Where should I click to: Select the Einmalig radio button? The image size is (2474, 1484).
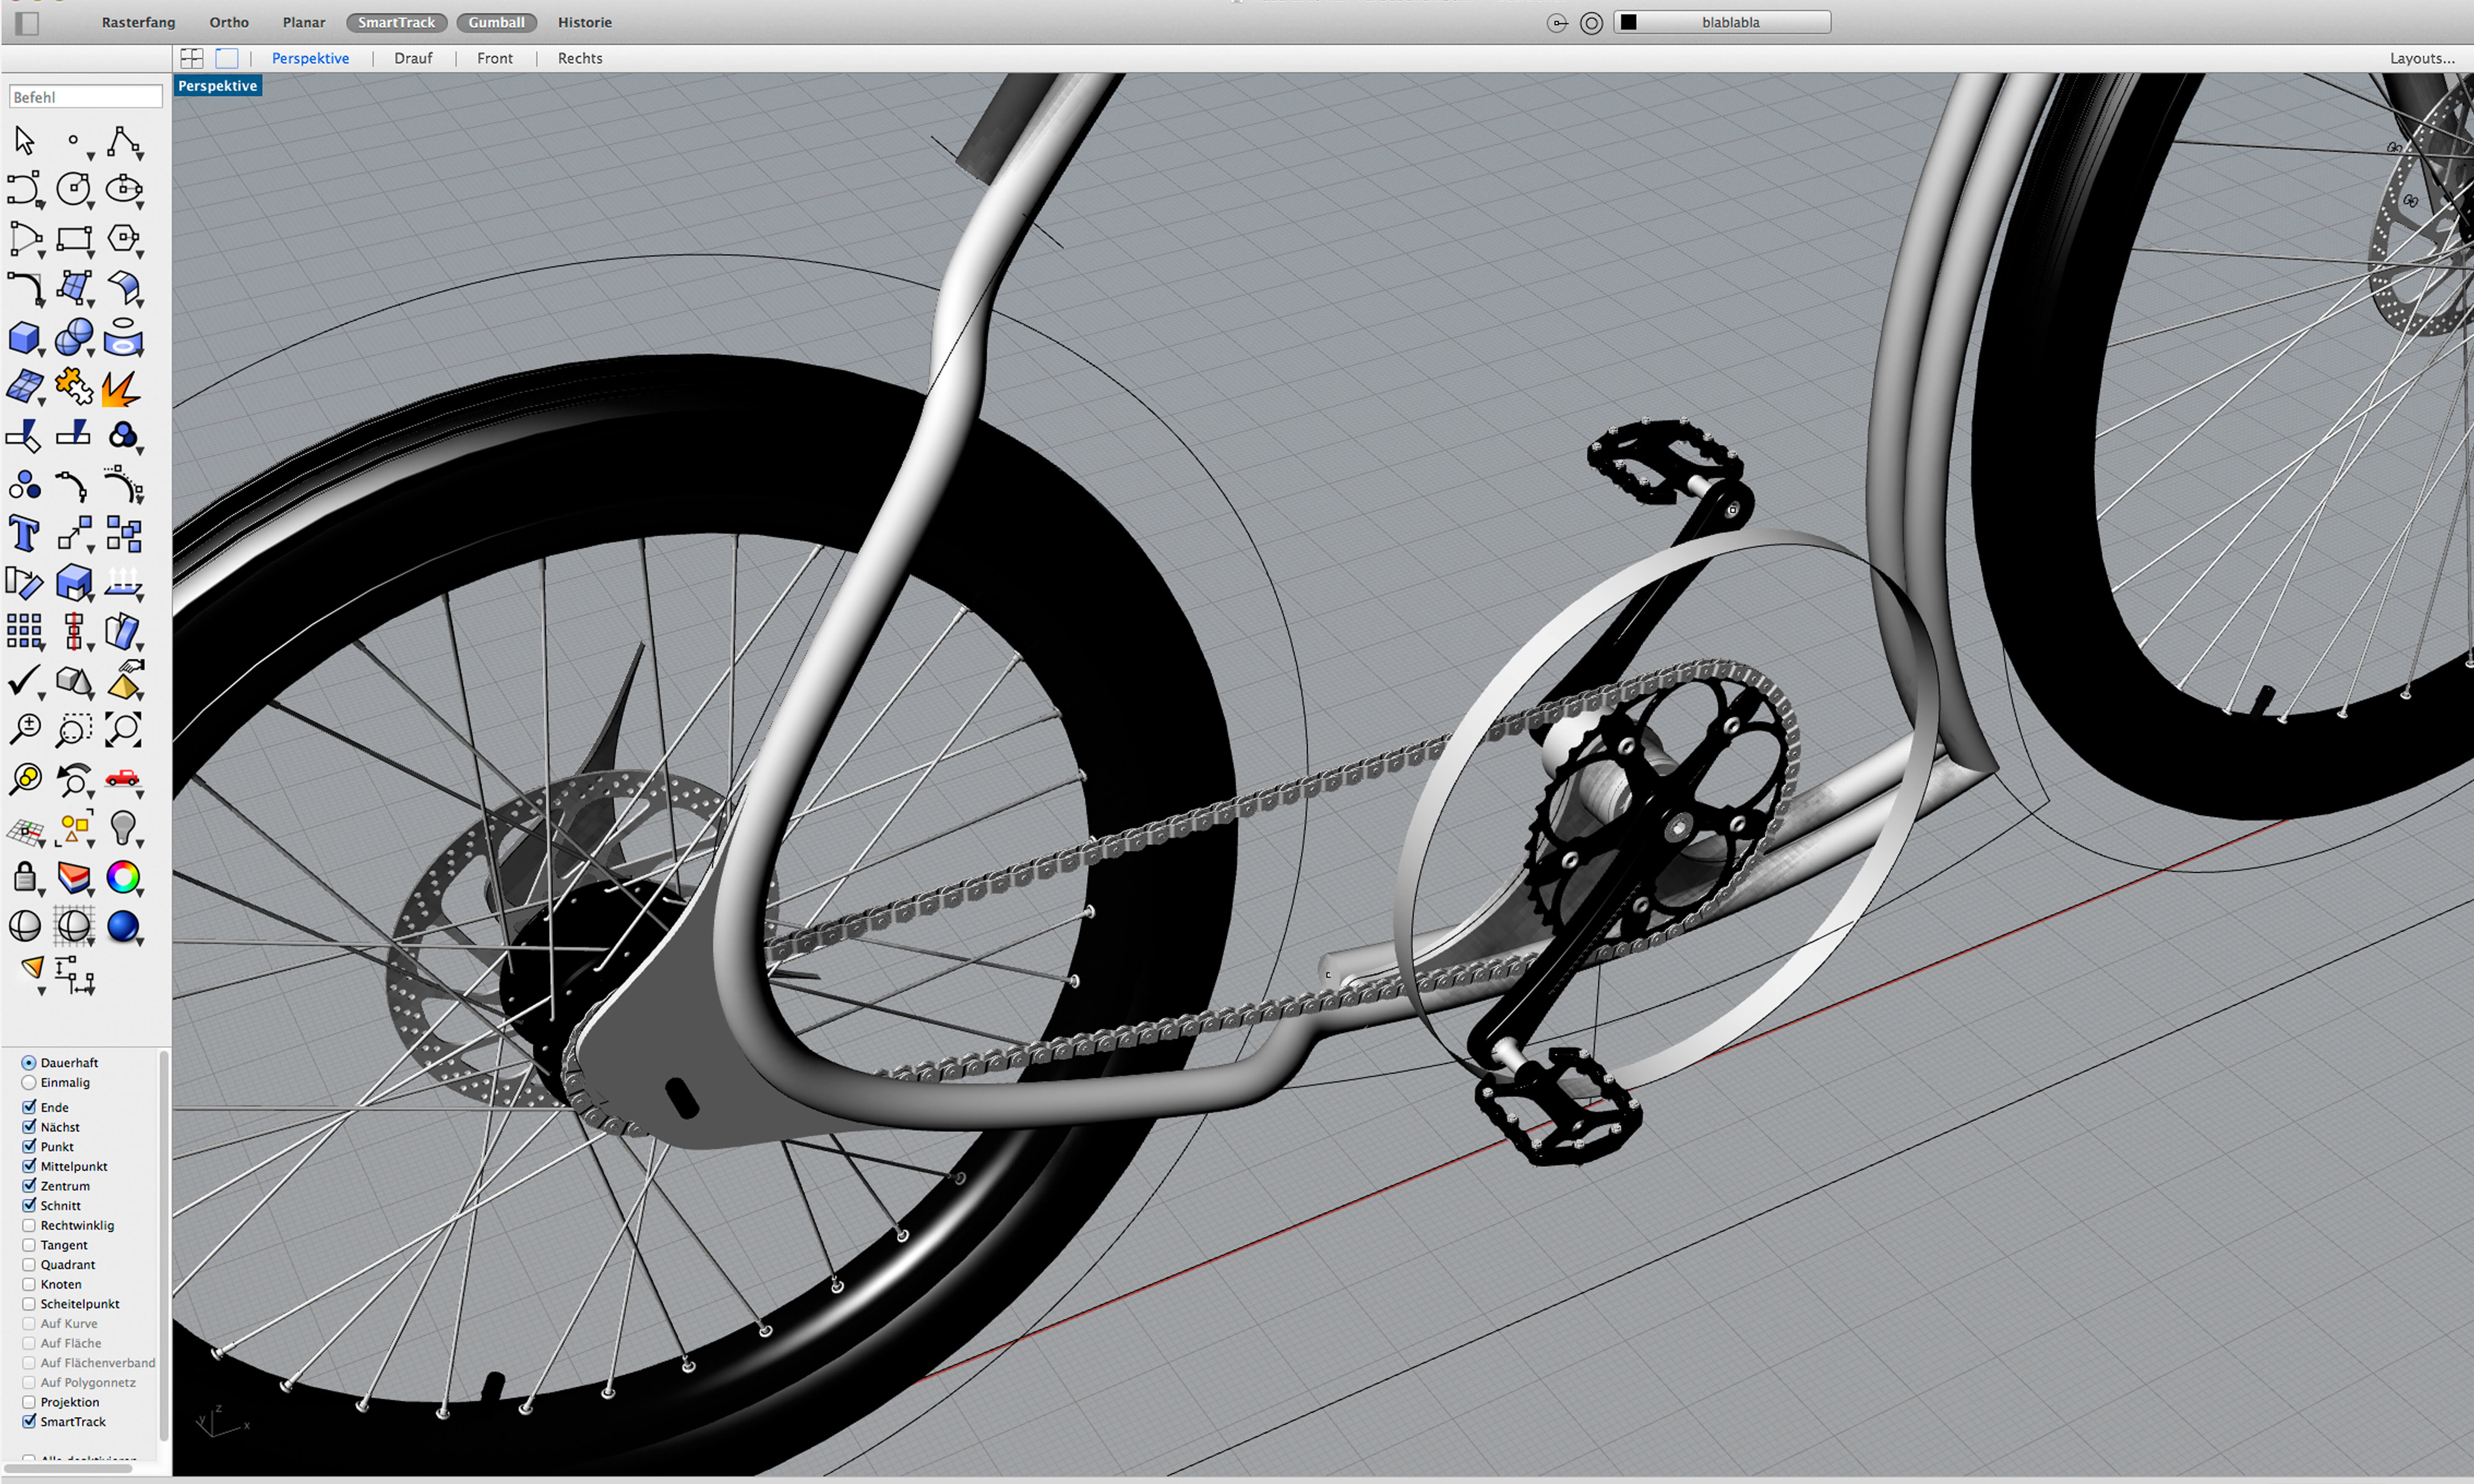(x=29, y=1083)
